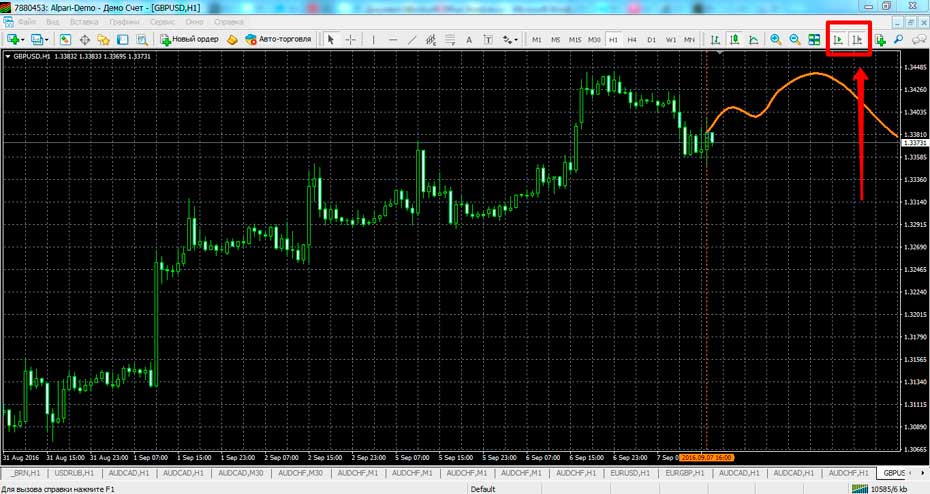Viewport: 930px width, 494px height.
Task: Select the Crosshair tool
Action: point(350,40)
